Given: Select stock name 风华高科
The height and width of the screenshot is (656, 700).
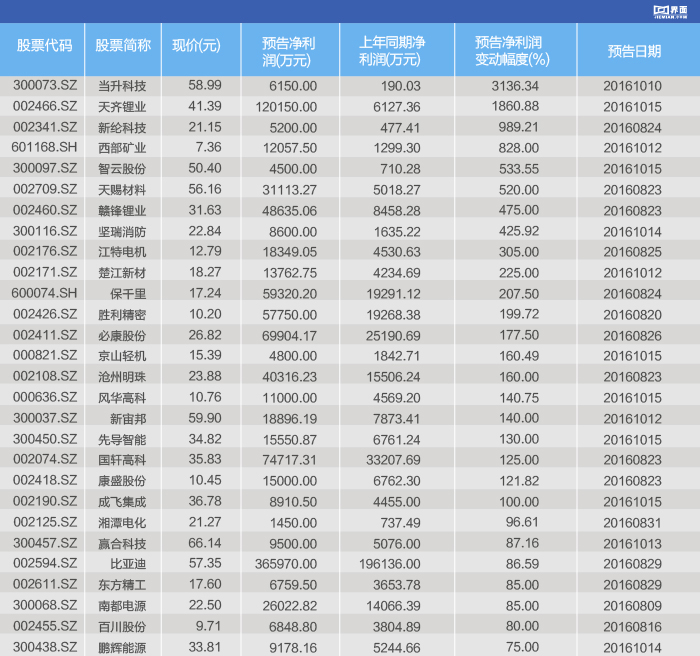Looking at the screenshot, I should [122, 398].
